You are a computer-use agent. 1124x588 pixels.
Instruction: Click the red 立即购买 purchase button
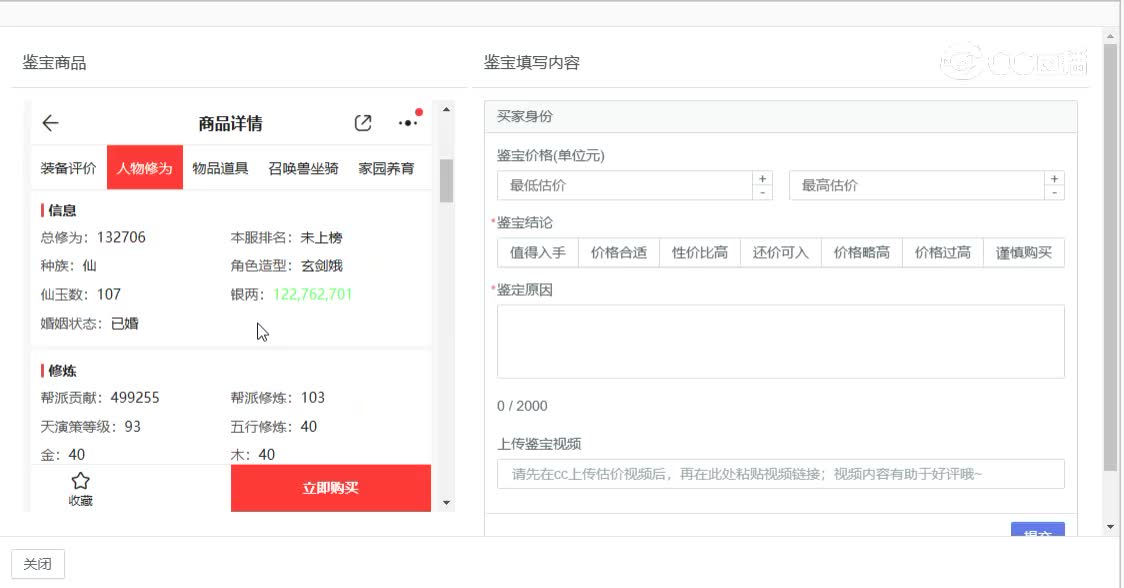[331, 488]
